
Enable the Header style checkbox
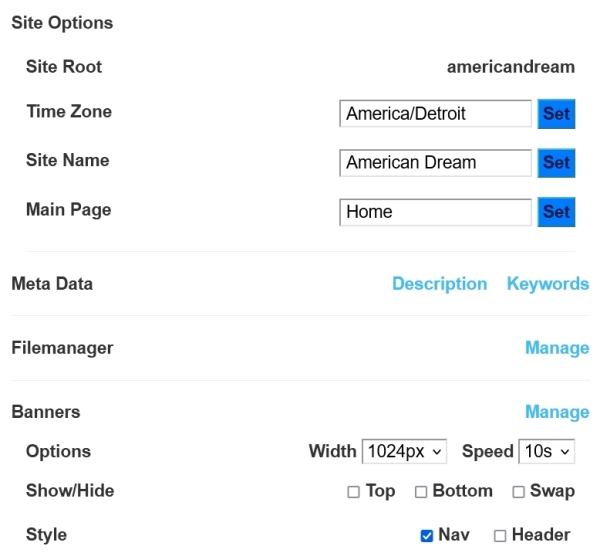(x=500, y=536)
